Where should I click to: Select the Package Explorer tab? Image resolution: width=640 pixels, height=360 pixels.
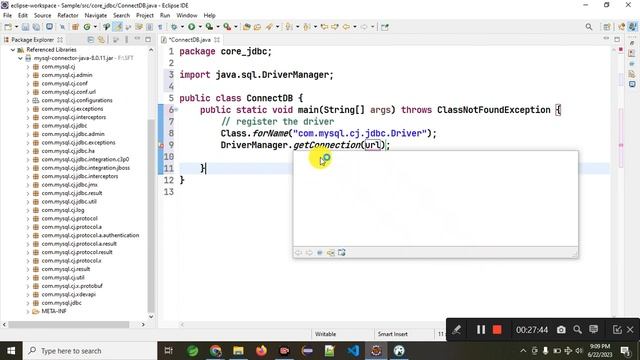point(33,40)
